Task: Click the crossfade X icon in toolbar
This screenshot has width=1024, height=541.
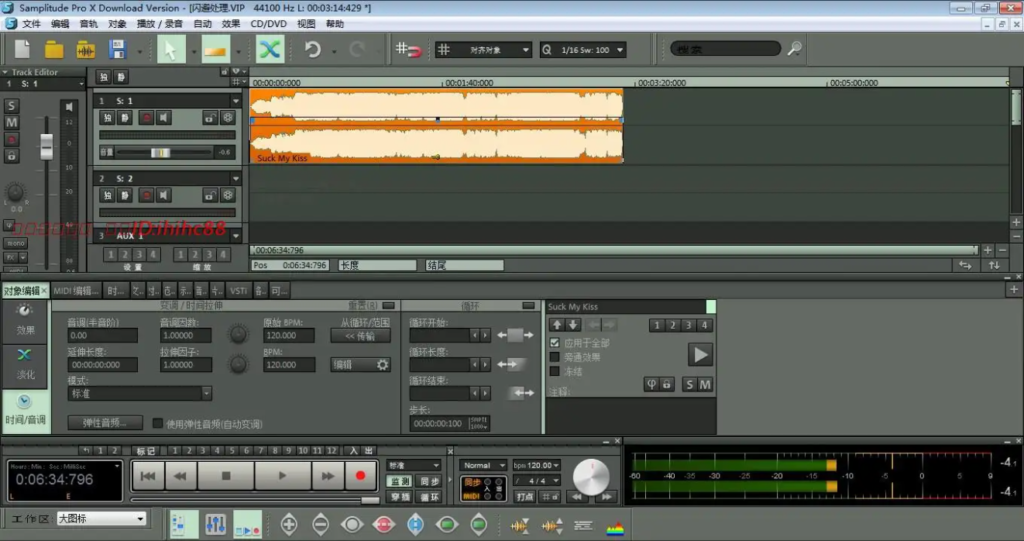Action: [x=269, y=50]
